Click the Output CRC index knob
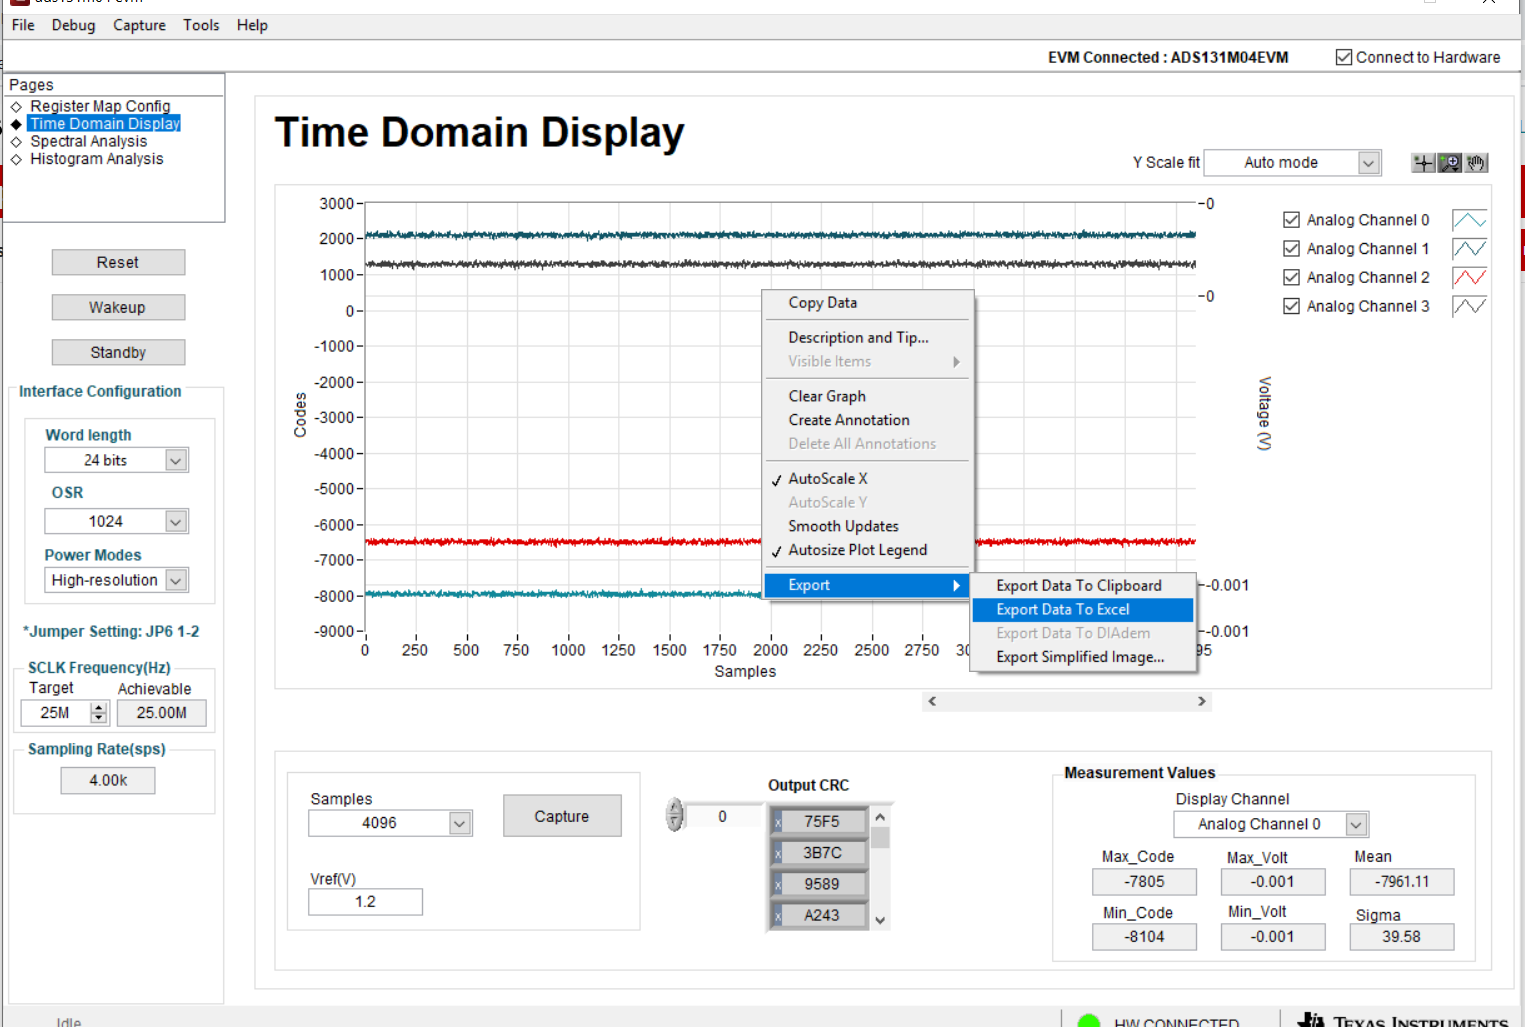 pos(675,816)
